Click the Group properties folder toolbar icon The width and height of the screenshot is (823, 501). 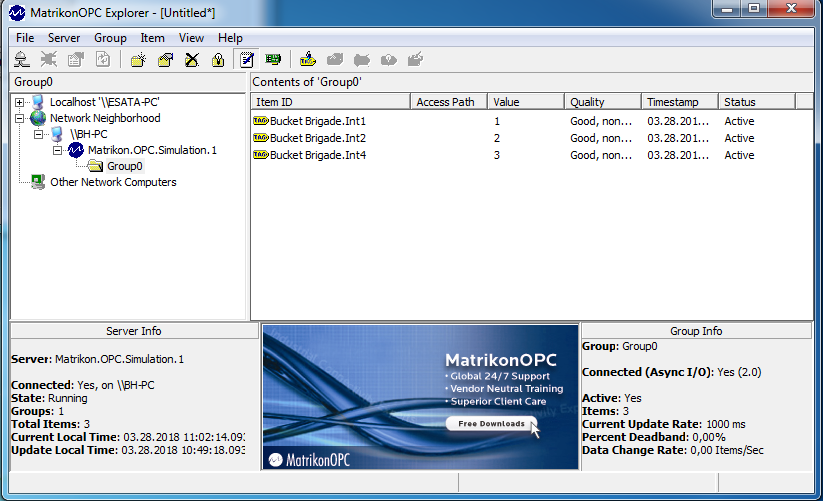click(165, 60)
